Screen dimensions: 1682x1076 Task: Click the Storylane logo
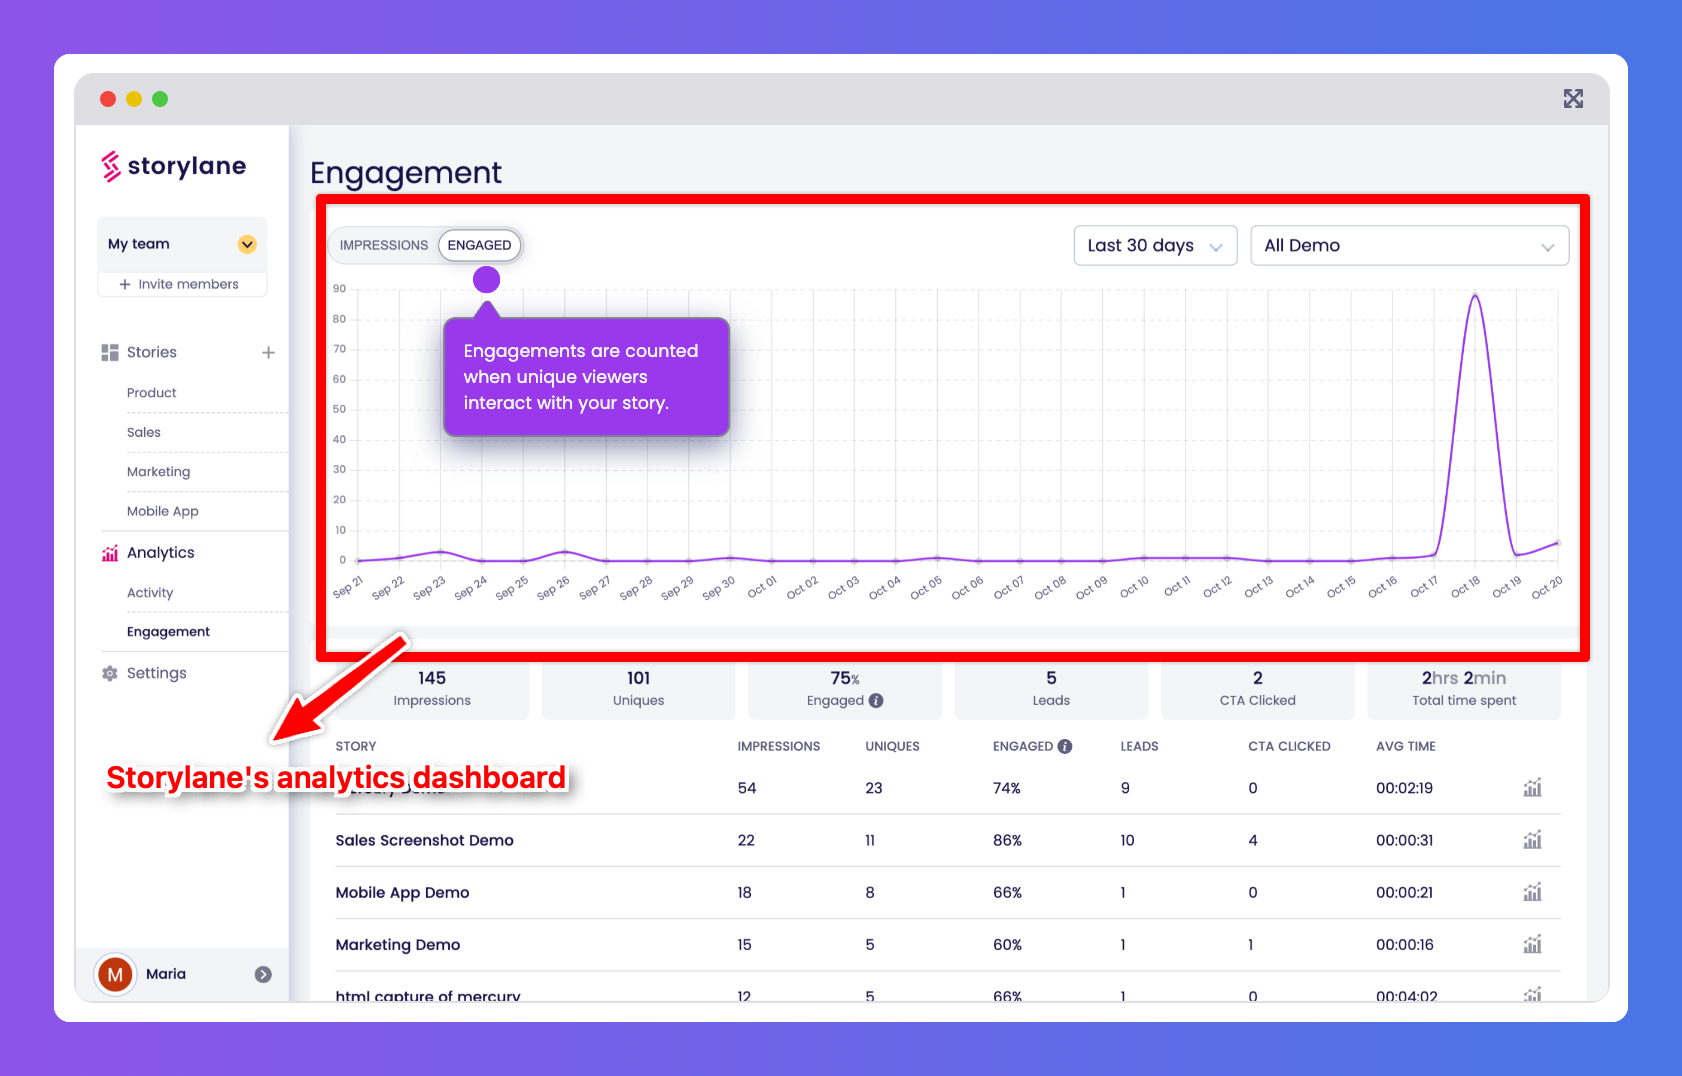click(x=174, y=166)
